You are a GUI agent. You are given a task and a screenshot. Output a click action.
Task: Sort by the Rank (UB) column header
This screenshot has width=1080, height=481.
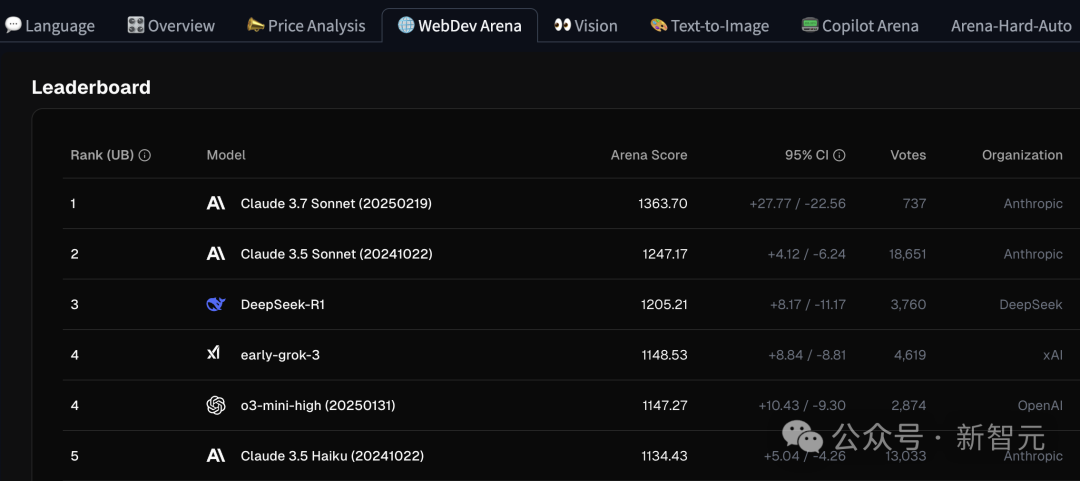102,156
